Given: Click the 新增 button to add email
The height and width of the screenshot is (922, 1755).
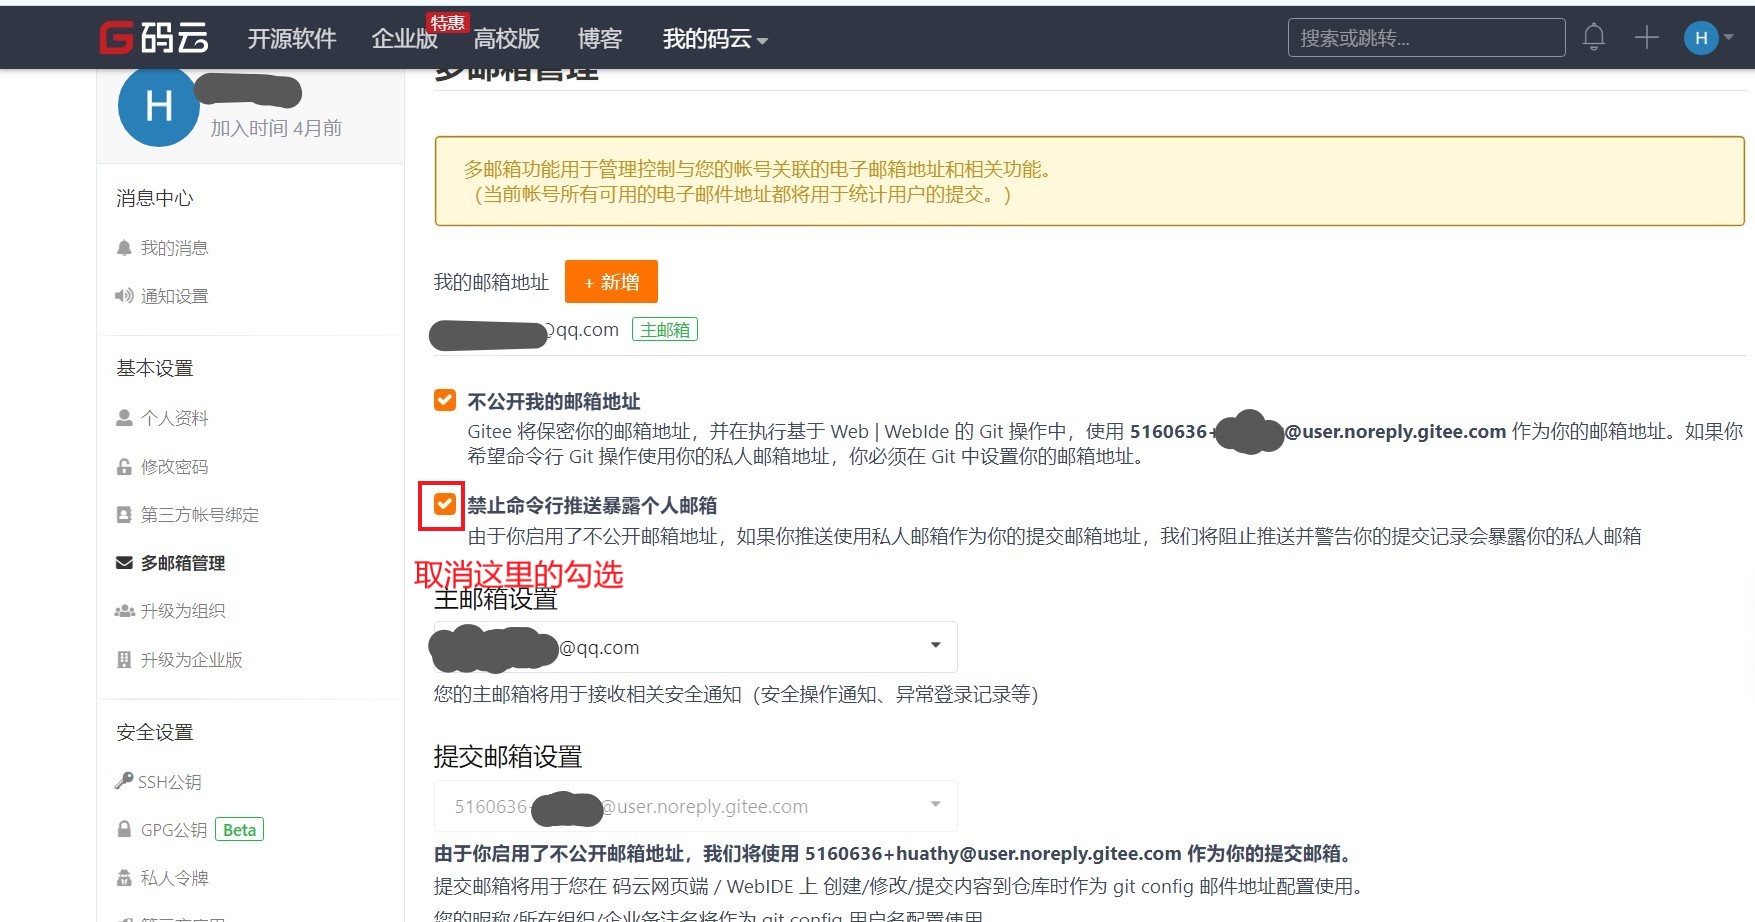Looking at the screenshot, I should pyautogui.click(x=611, y=281).
